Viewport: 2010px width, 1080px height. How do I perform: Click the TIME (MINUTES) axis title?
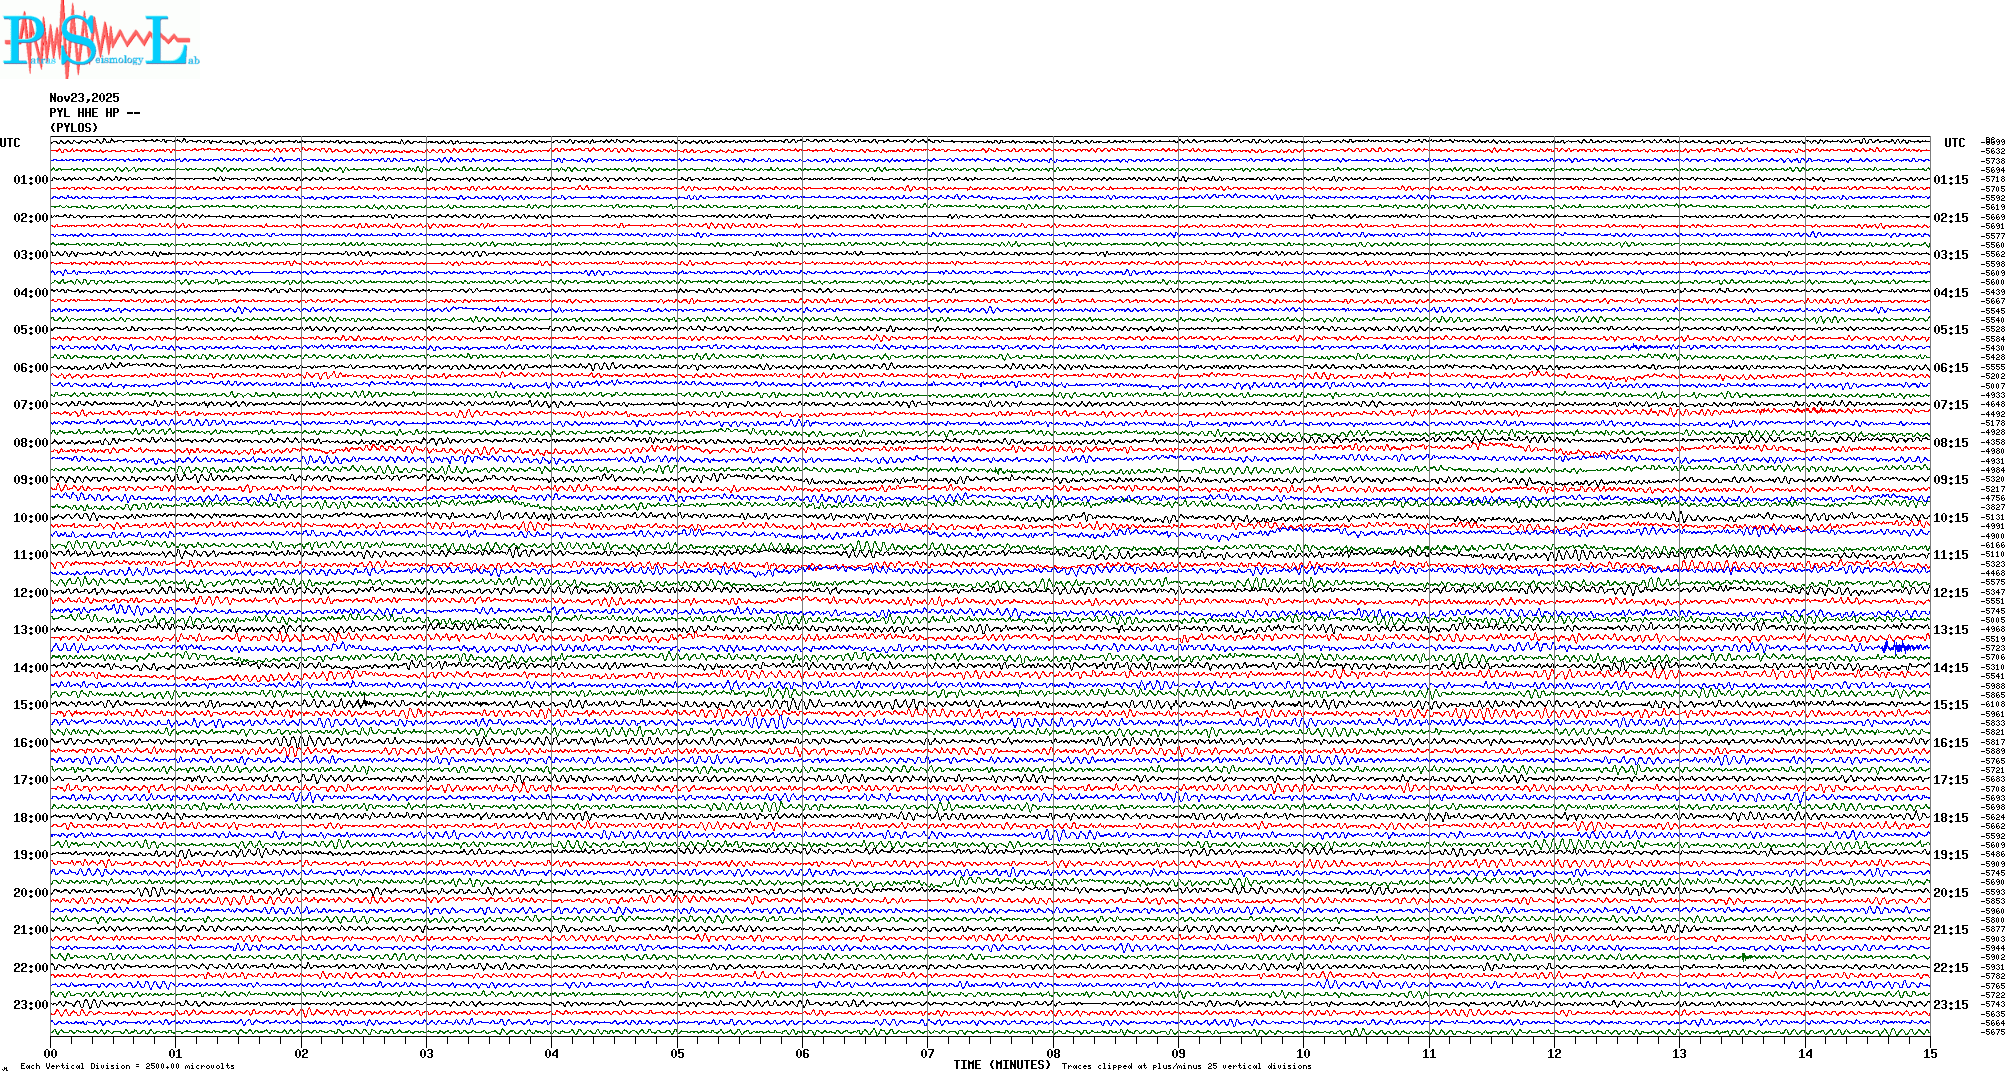coord(1002,1065)
